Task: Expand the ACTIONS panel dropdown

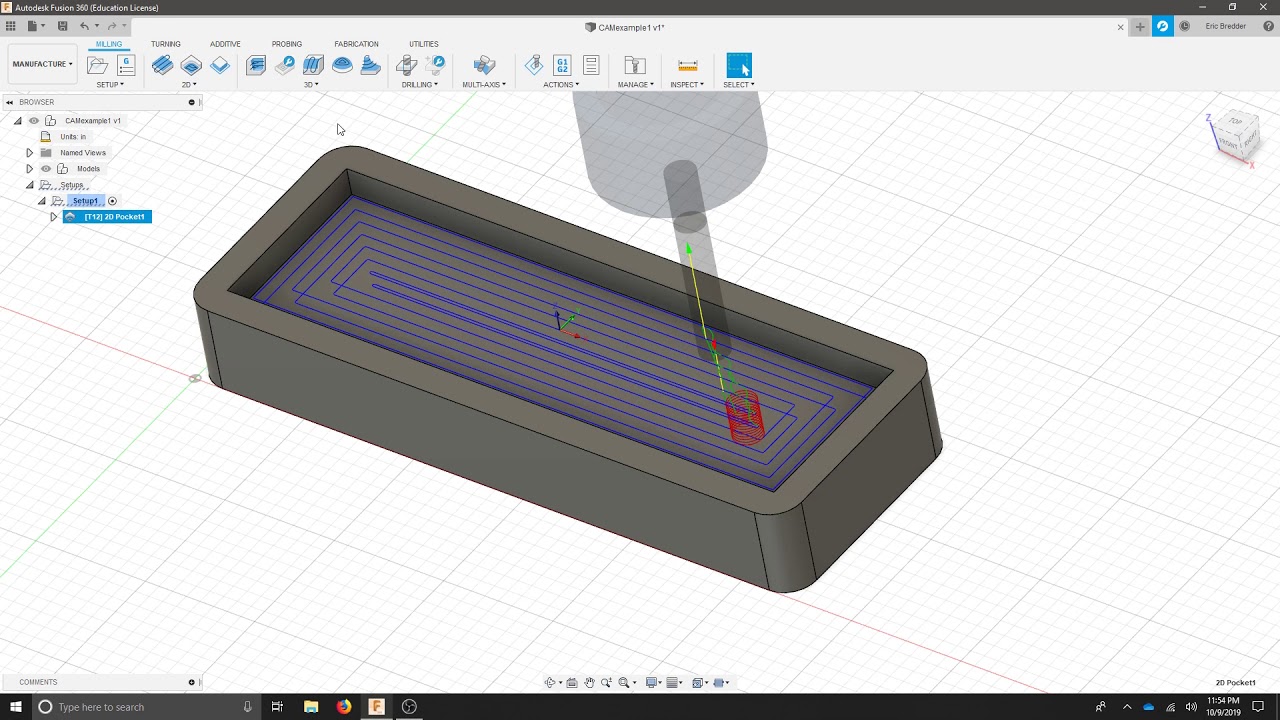Action: (x=561, y=85)
